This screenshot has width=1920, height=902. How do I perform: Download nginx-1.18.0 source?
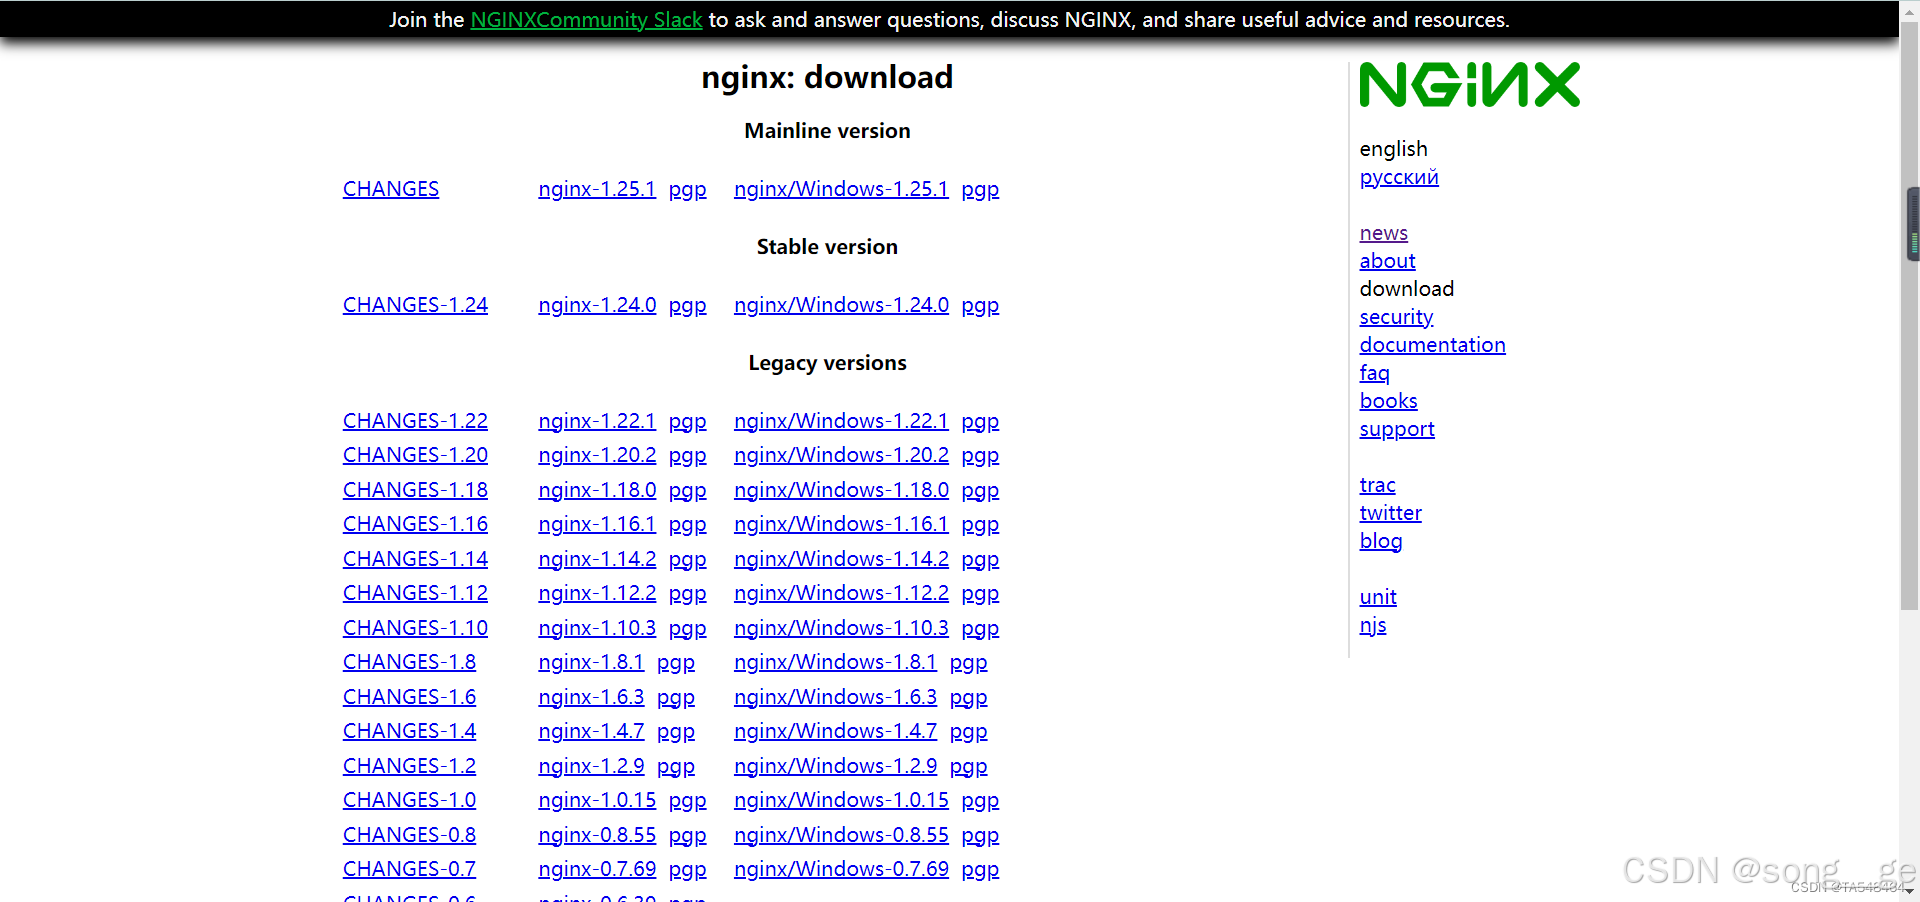pyautogui.click(x=597, y=490)
